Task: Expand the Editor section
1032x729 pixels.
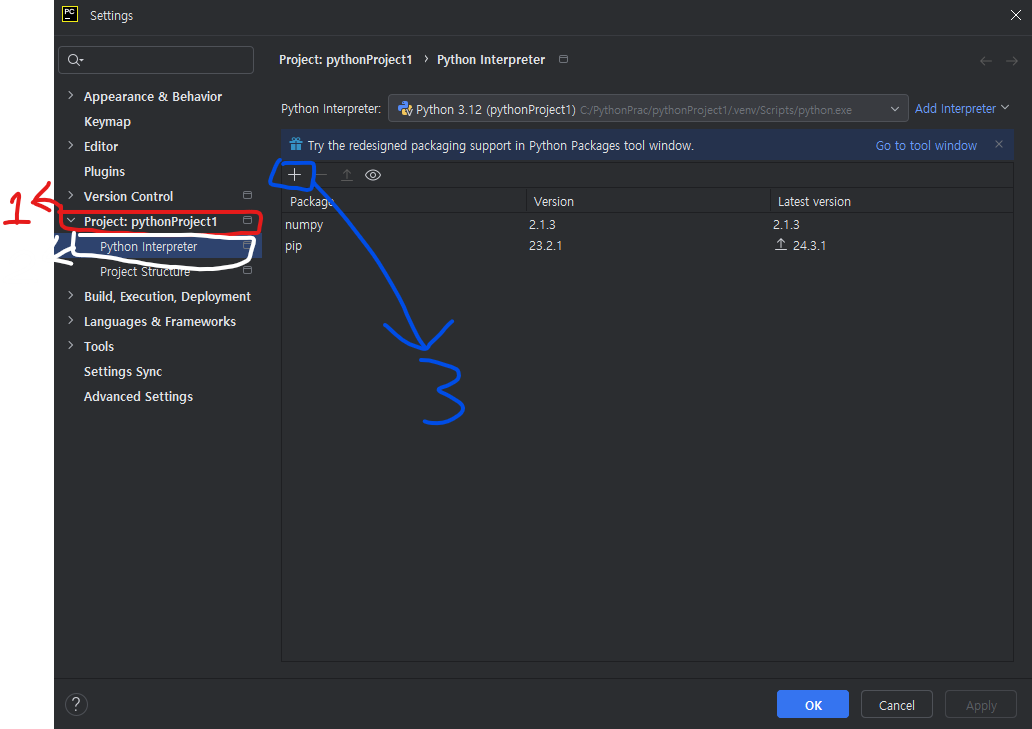Action: pyautogui.click(x=70, y=145)
